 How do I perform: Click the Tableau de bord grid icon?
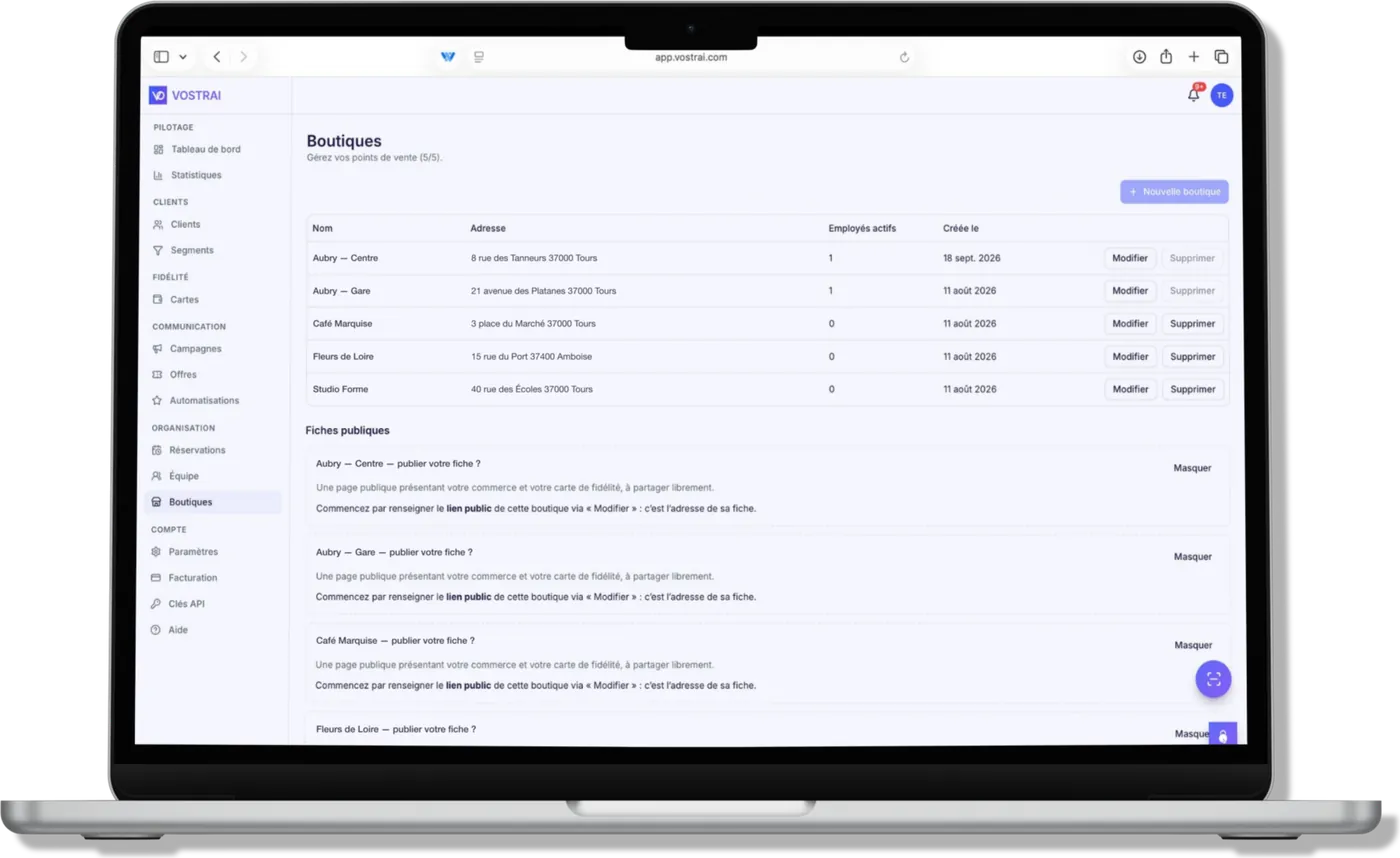(x=158, y=149)
